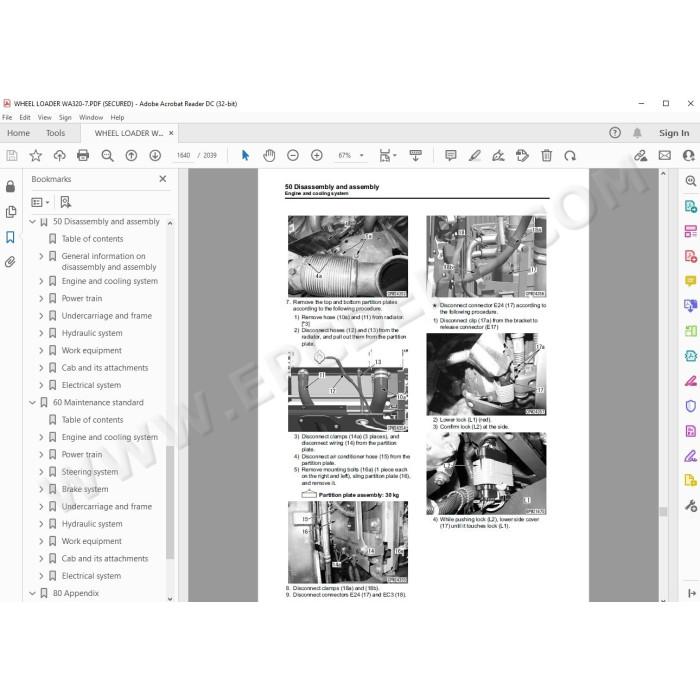Click the Zoom in plus icon

317,155
